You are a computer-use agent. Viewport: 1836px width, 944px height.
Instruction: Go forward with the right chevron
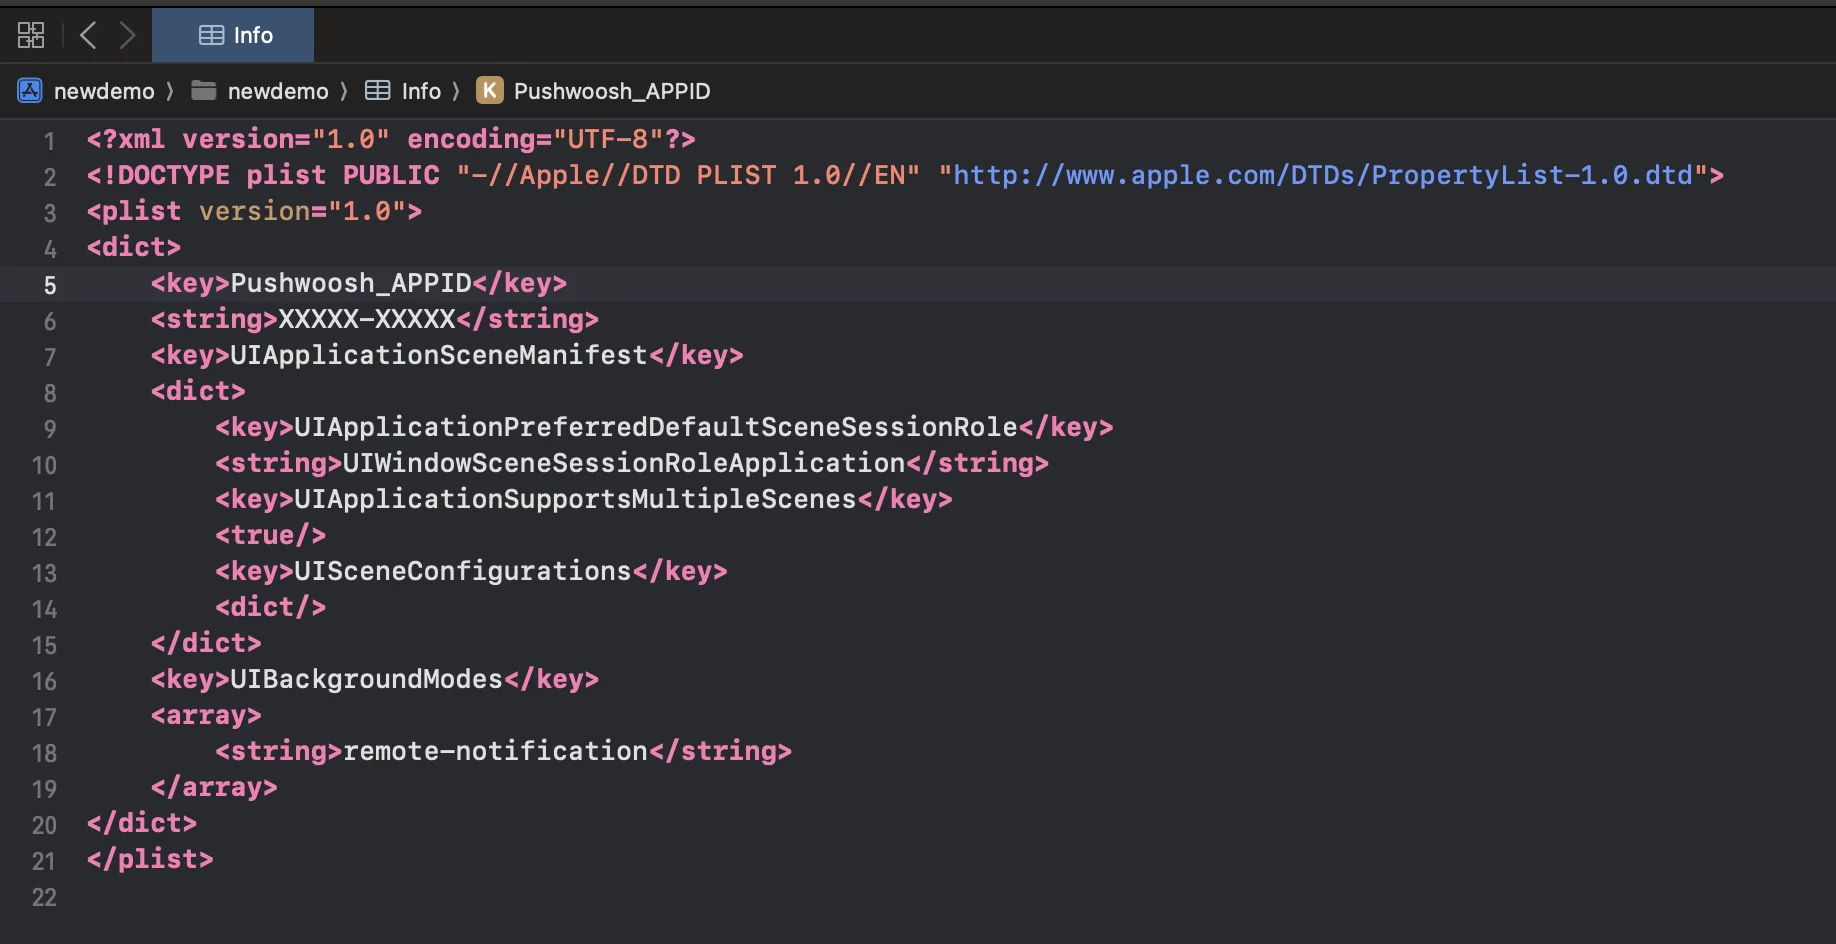(x=127, y=35)
